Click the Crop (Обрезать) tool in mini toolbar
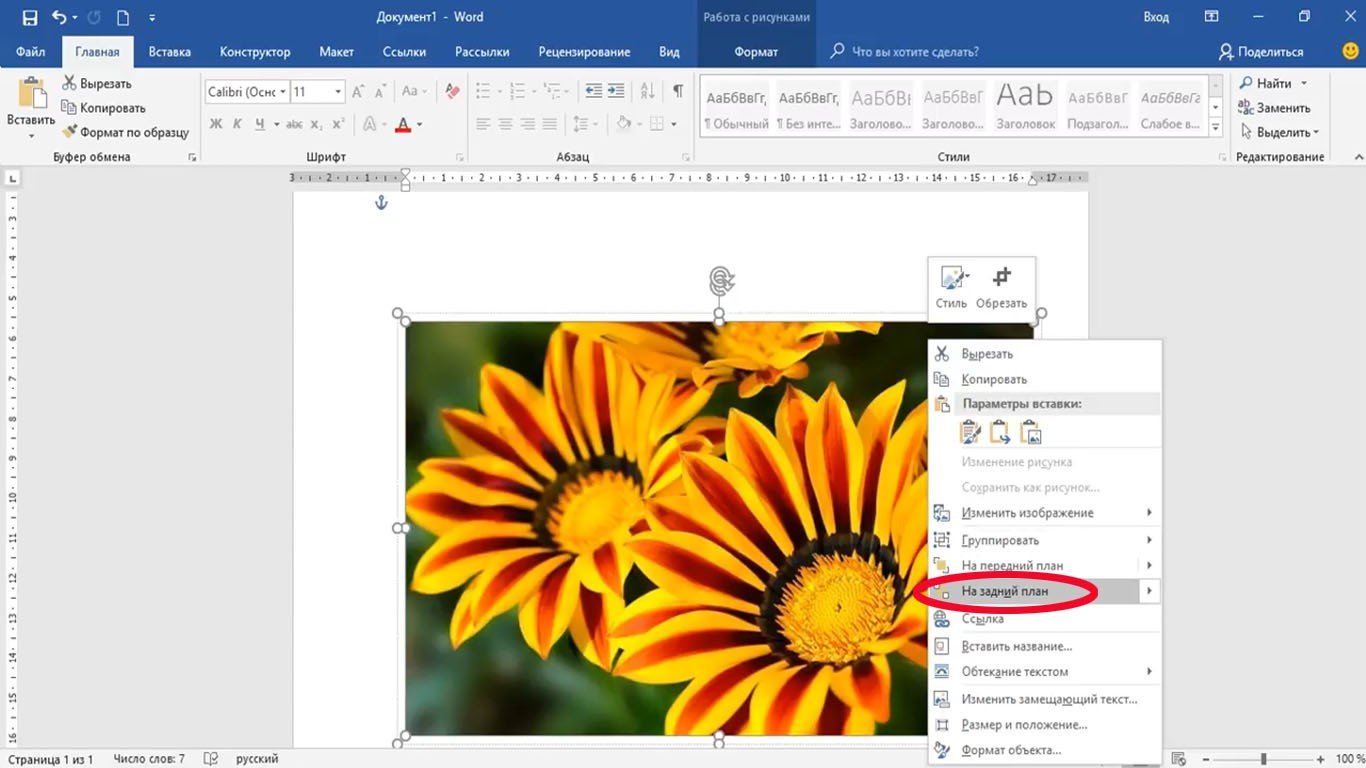Image resolution: width=1366 pixels, height=768 pixels. pyautogui.click(x=1002, y=289)
